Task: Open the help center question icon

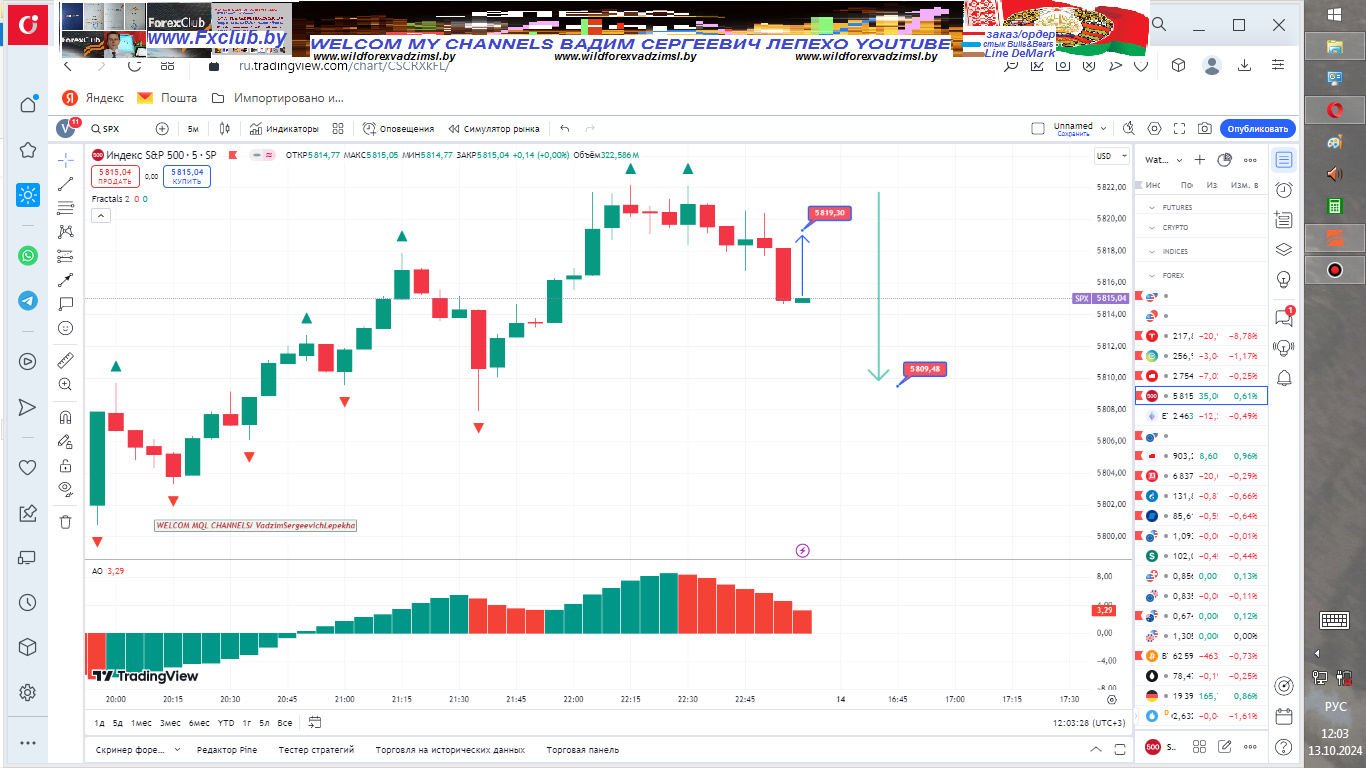Action: tap(1284, 746)
